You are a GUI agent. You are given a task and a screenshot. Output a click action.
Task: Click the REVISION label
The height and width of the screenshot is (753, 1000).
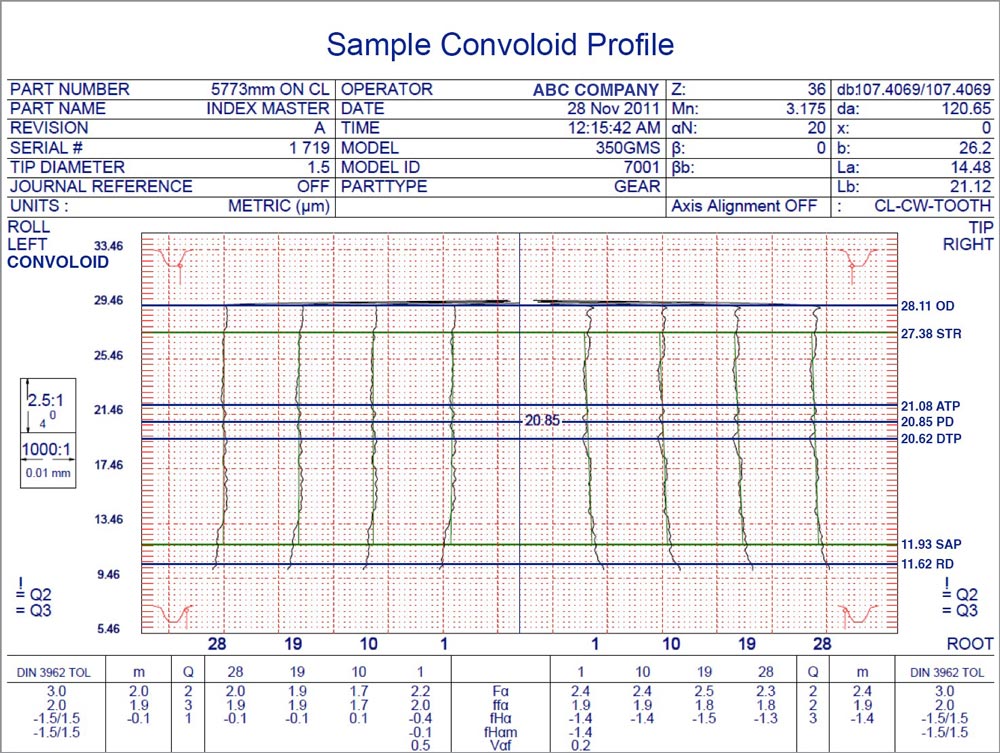(48, 128)
